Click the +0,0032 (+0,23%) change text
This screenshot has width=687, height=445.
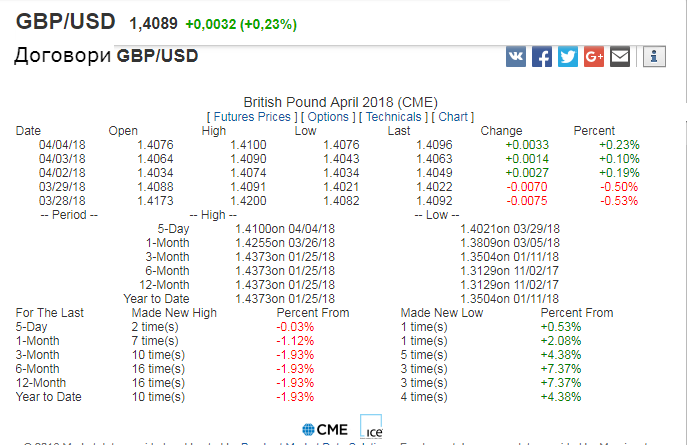tap(241, 24)
